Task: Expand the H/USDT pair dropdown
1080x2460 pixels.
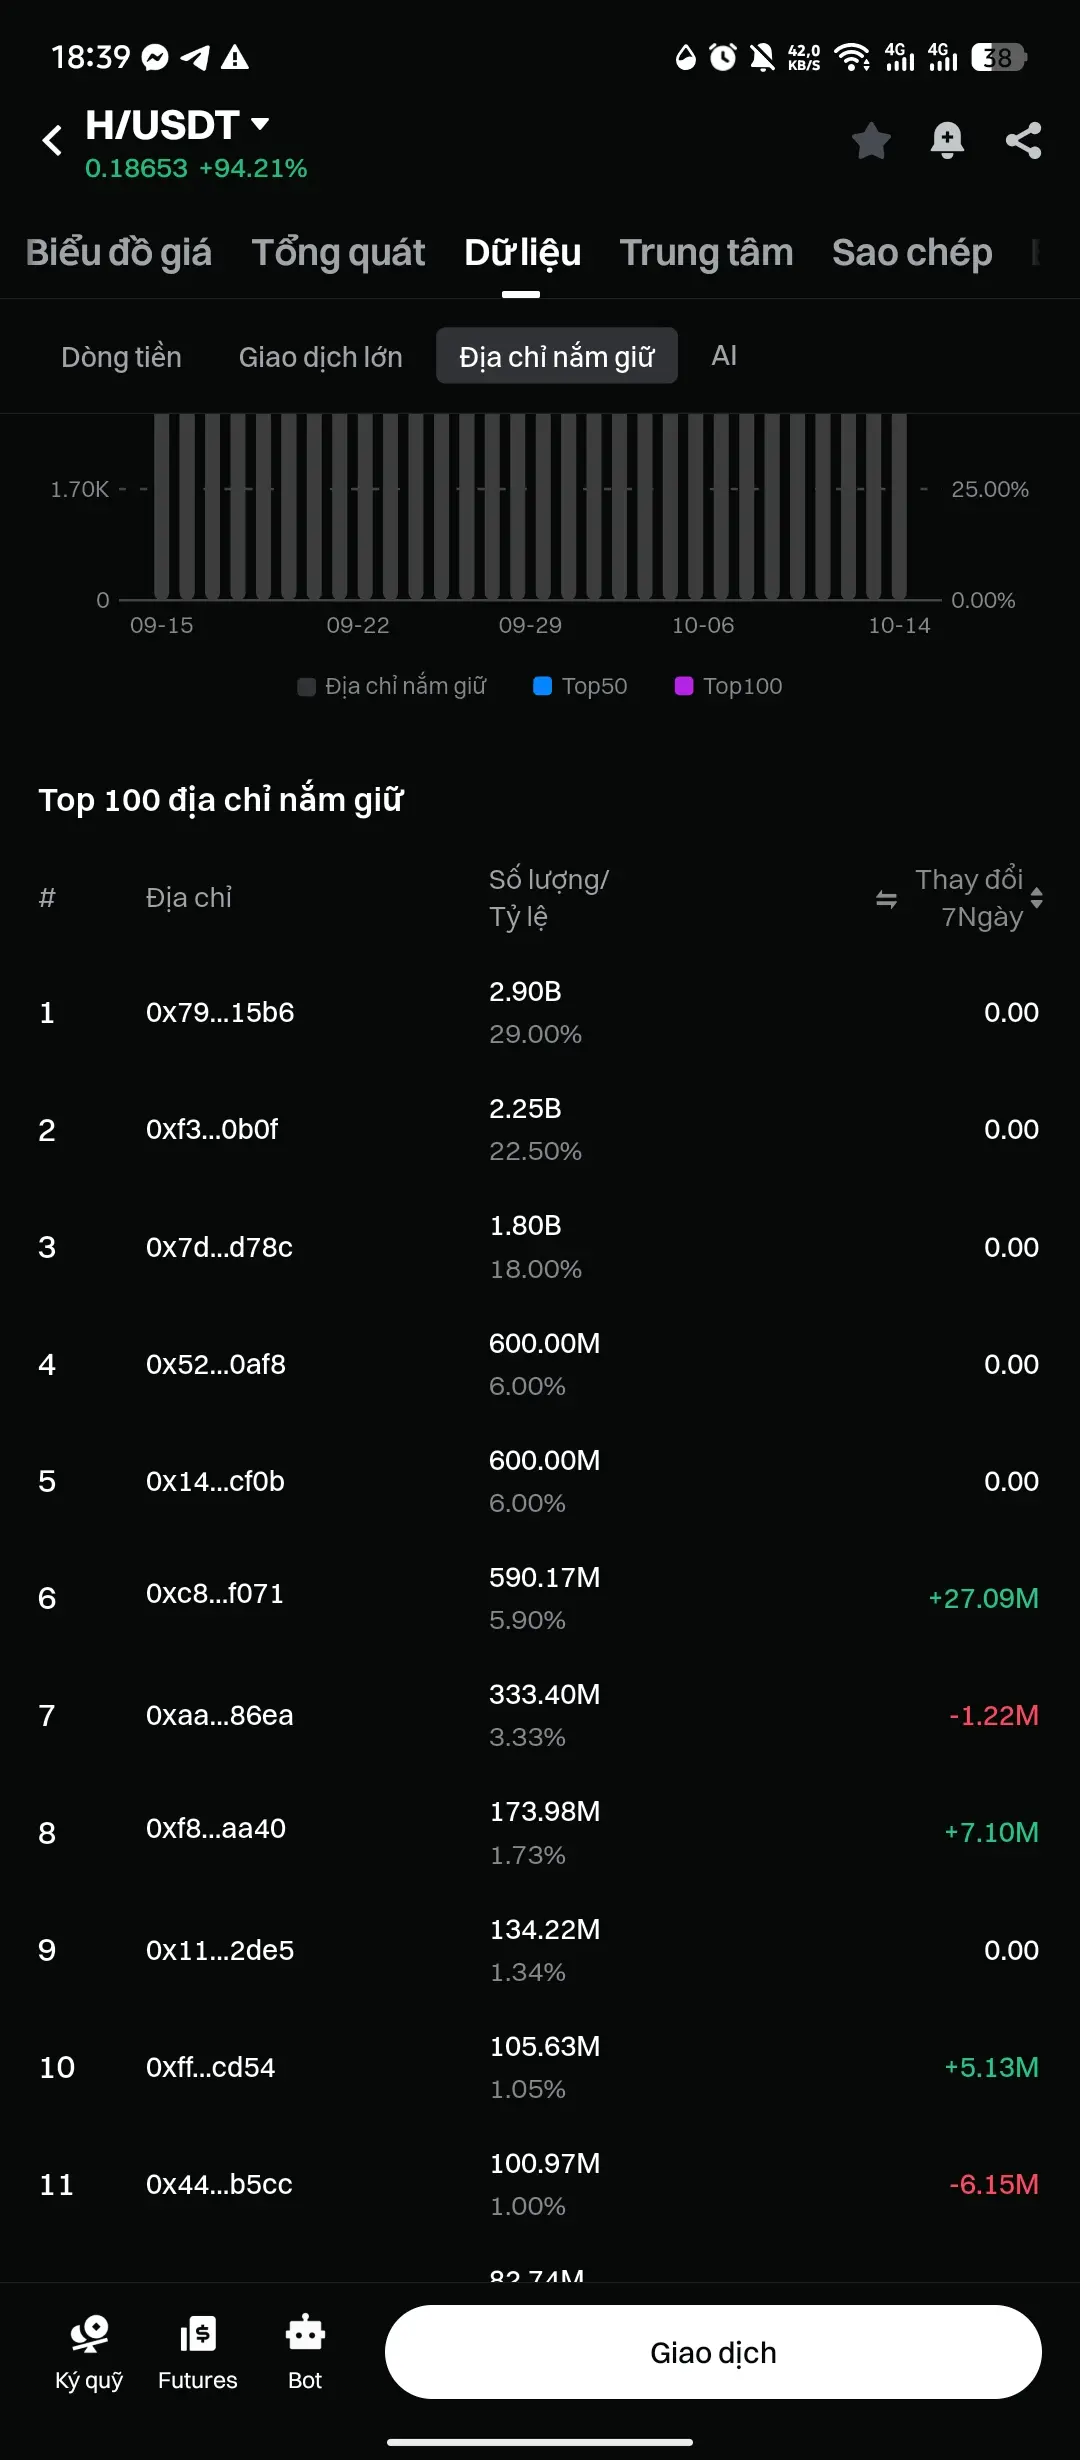Action: coord(260,124)
